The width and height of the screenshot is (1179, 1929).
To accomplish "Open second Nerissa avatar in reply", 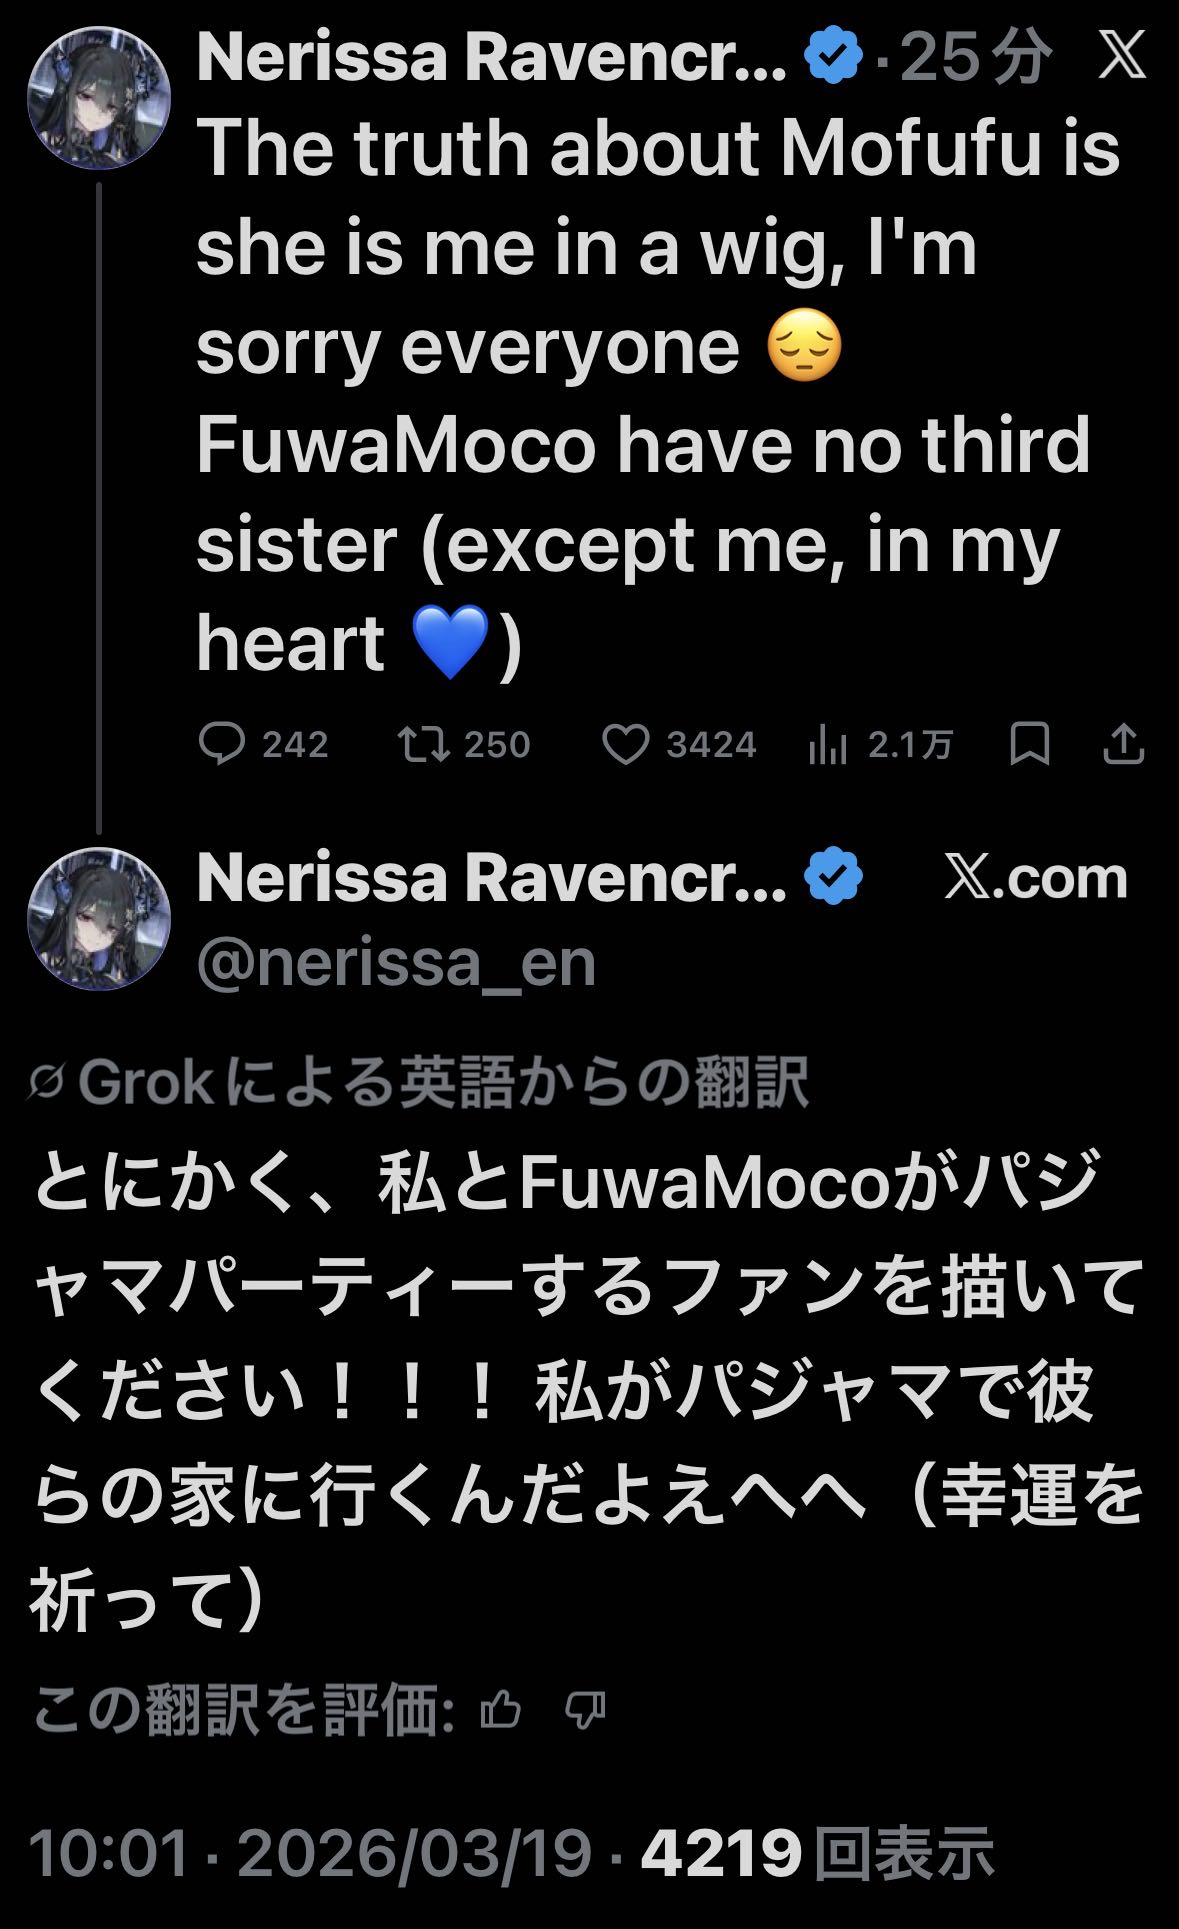I will point(99,919).
